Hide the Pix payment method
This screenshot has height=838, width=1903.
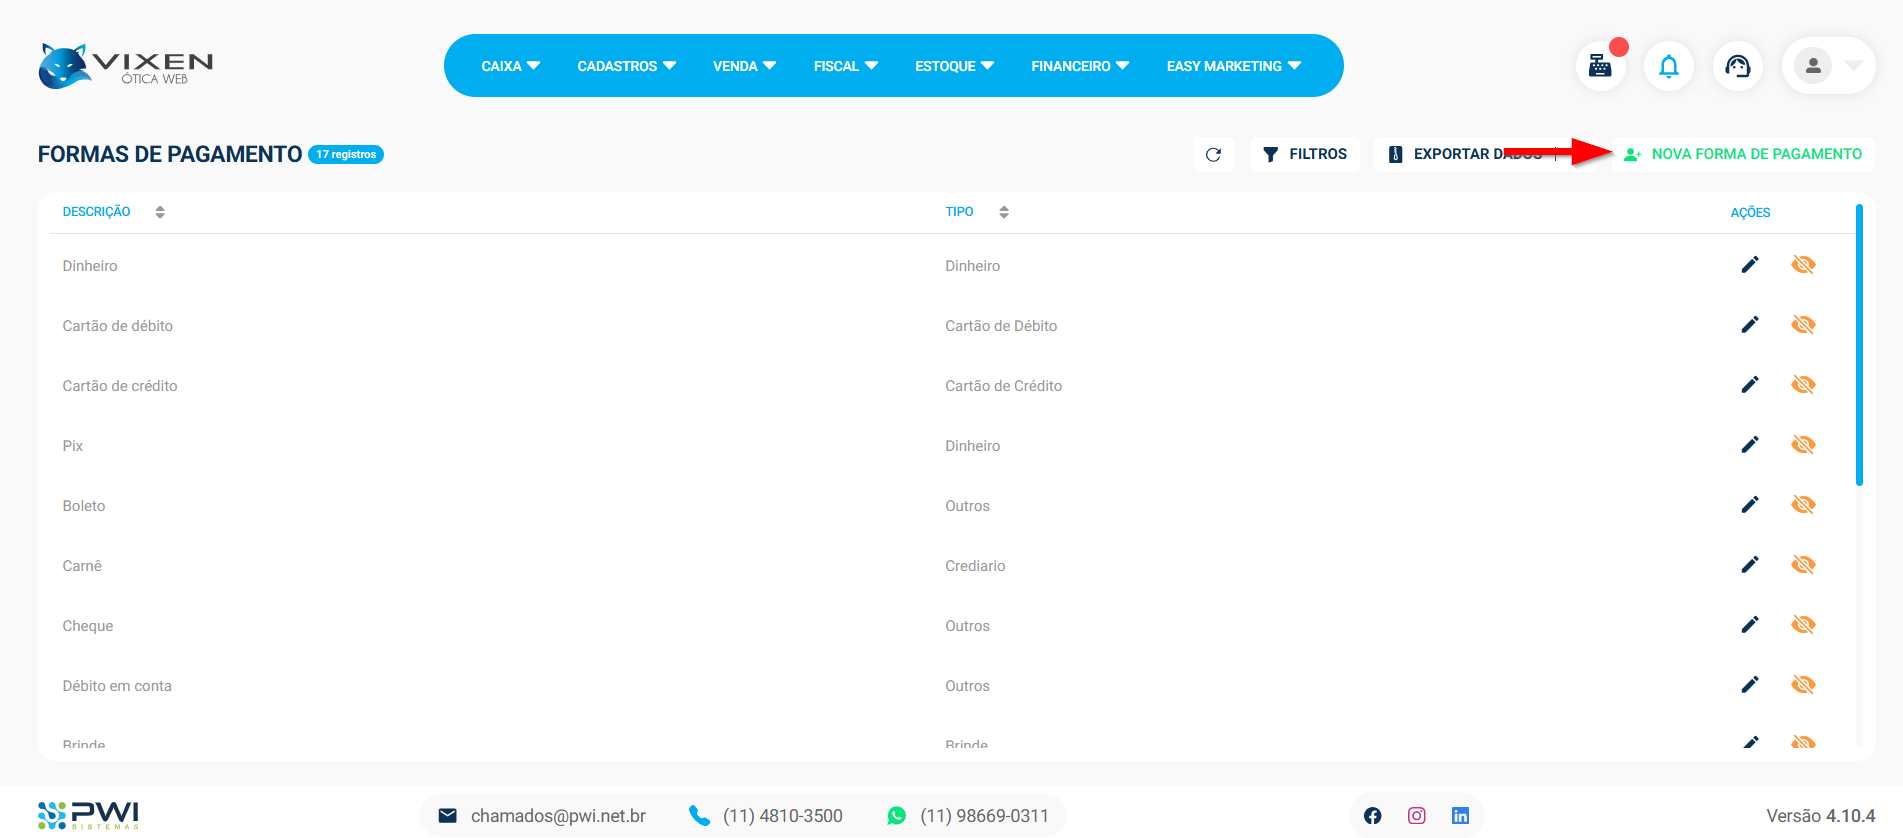1803,445
